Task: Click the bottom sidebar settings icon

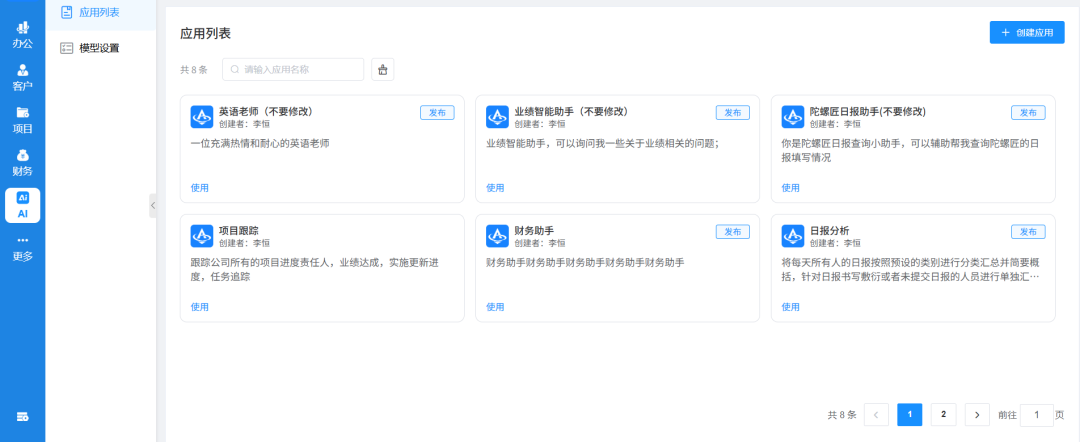Action: coord(23,417)
